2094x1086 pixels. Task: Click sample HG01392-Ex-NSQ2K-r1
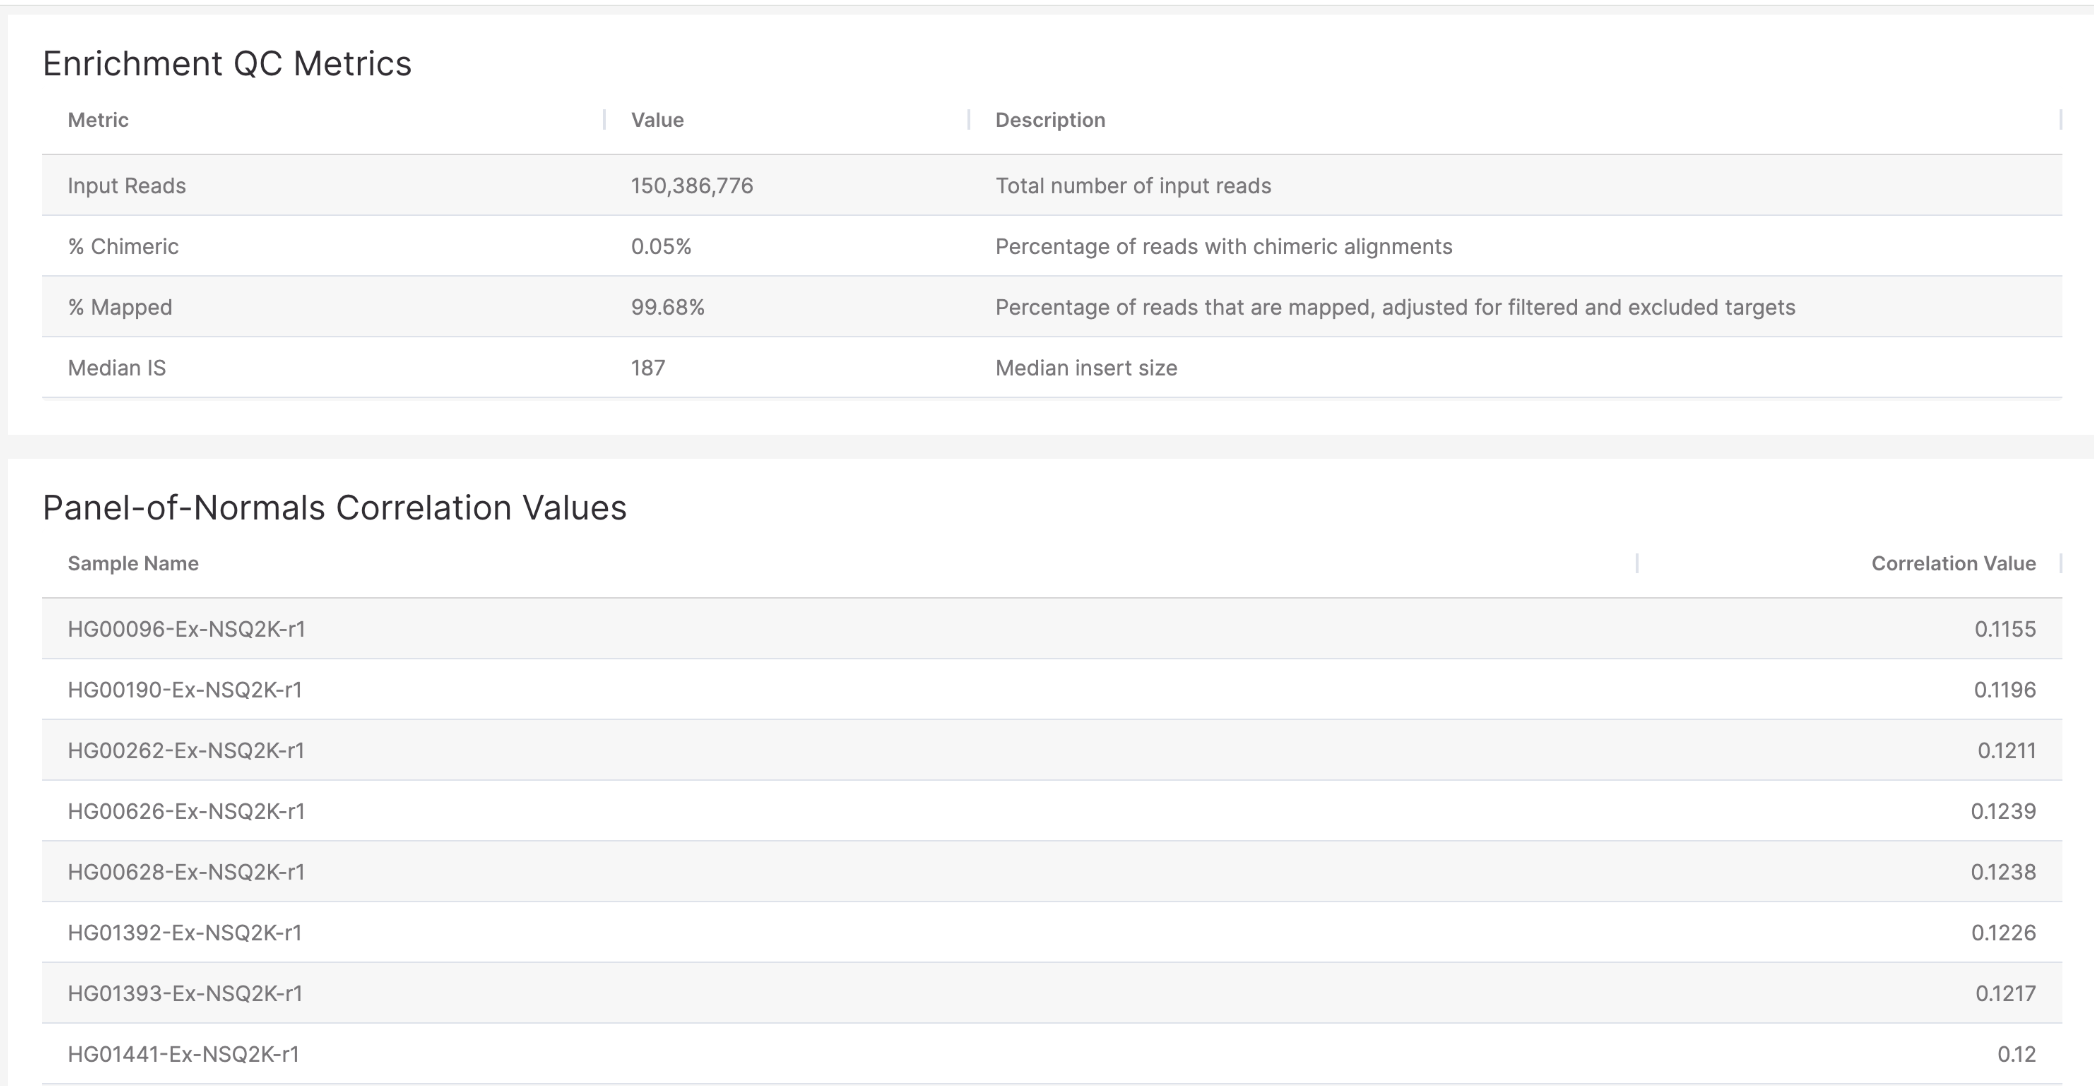pos(185,933)
